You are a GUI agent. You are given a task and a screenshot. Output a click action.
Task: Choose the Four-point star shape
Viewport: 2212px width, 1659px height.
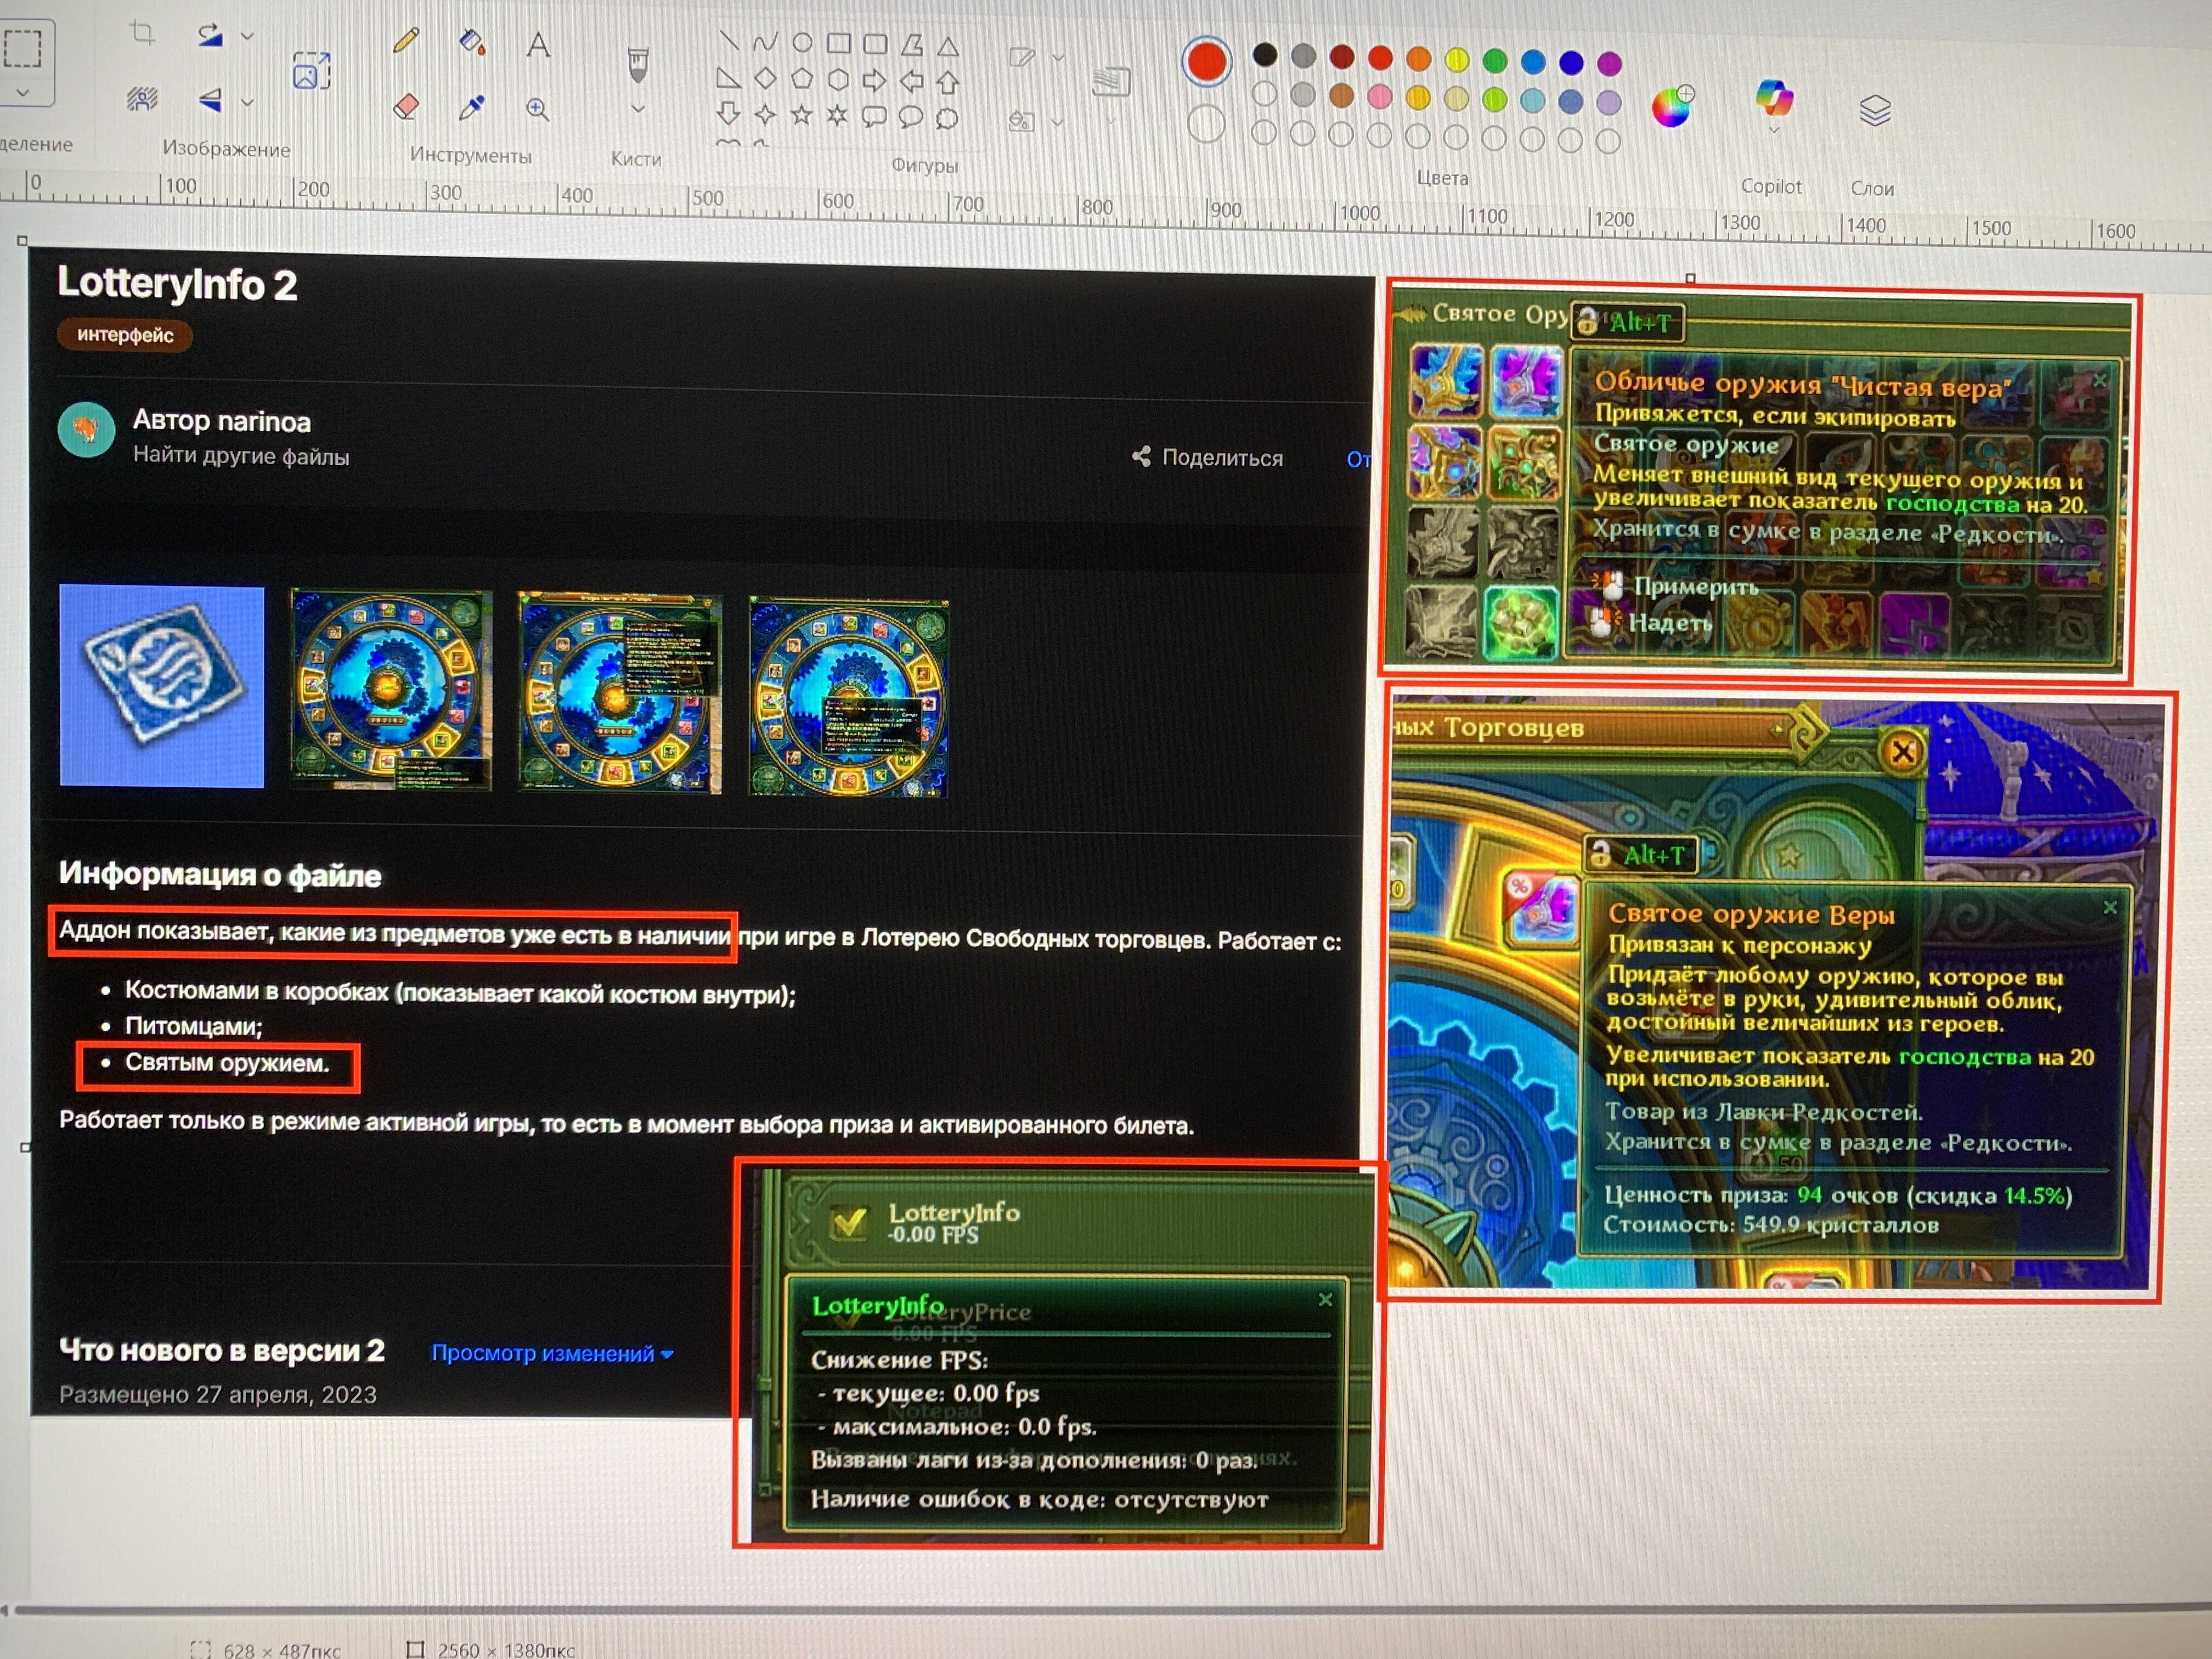765,115
